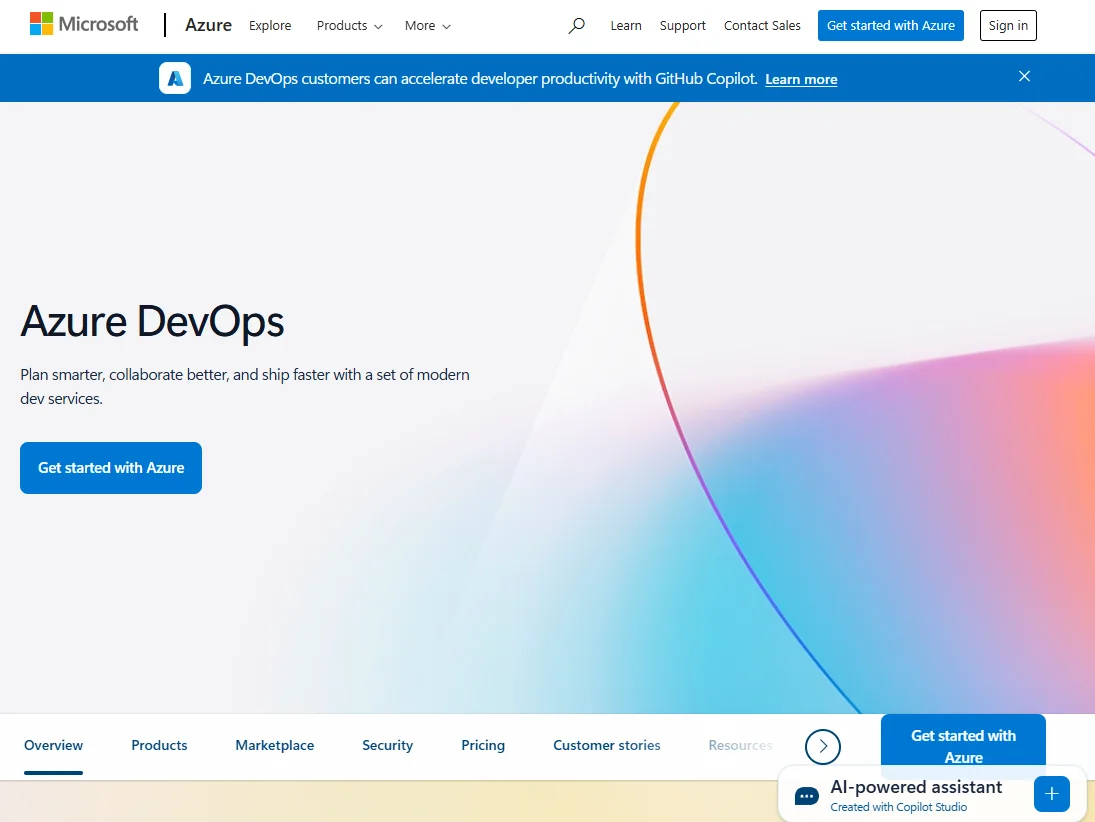Click the Azure DevOps banner icon
Viewport: 1095px width, 822px height.
pyautogui.click(x=175, y=78)
